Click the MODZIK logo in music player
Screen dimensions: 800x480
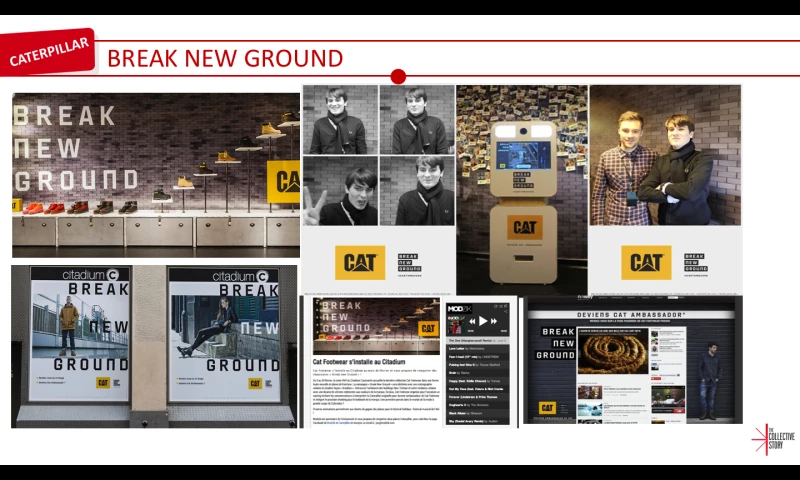(x=460, y=308)
